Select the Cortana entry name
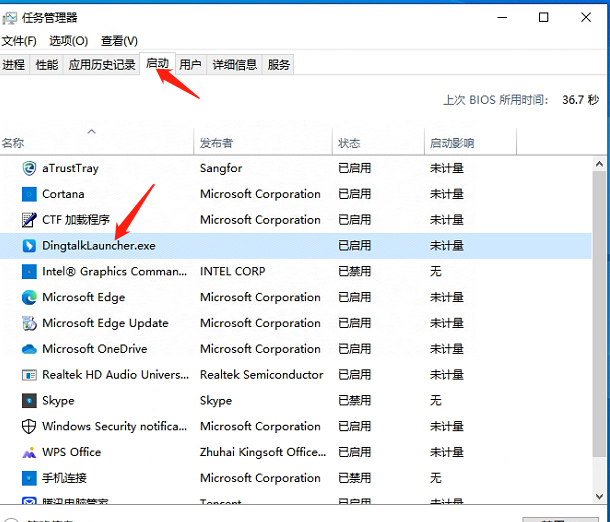610x522 pixels. coord(63,194)
